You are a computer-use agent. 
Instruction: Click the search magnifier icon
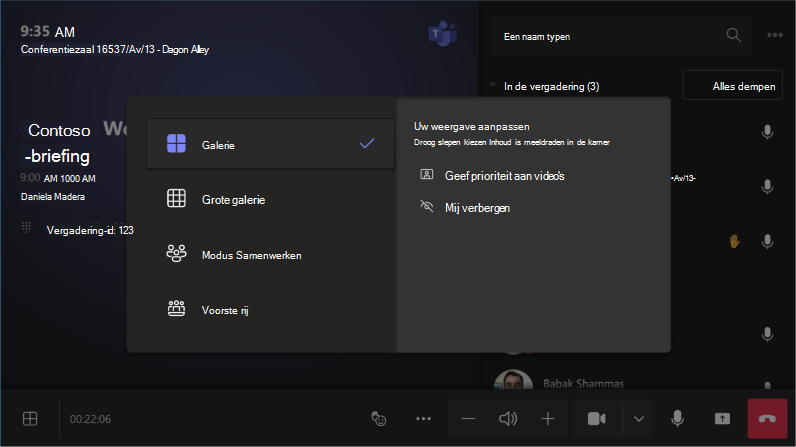733,35
